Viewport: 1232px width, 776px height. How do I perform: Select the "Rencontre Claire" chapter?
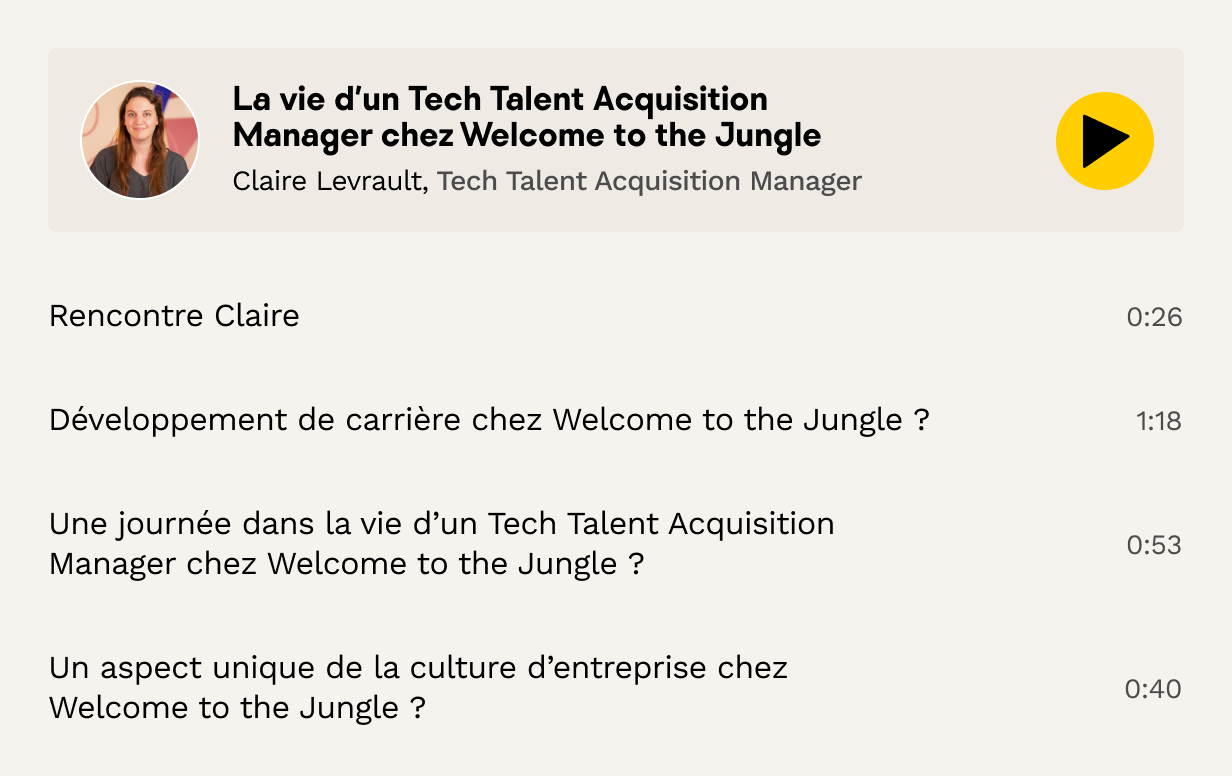tap(174, 316)
